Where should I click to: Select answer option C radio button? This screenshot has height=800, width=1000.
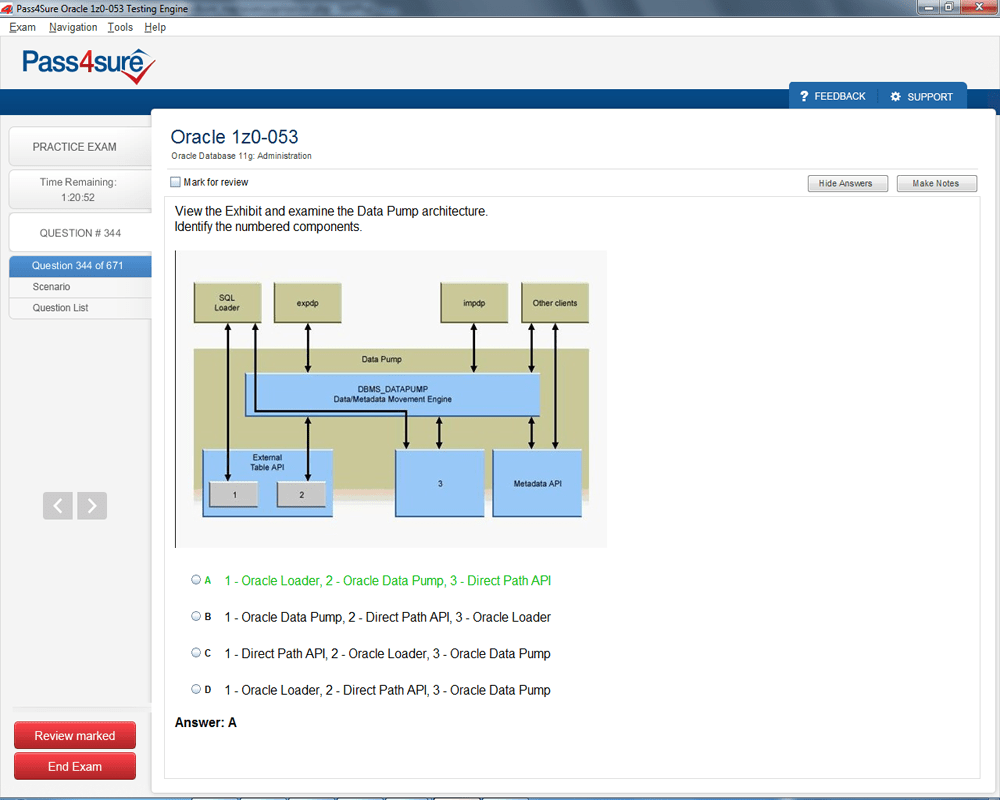[196, 653]
